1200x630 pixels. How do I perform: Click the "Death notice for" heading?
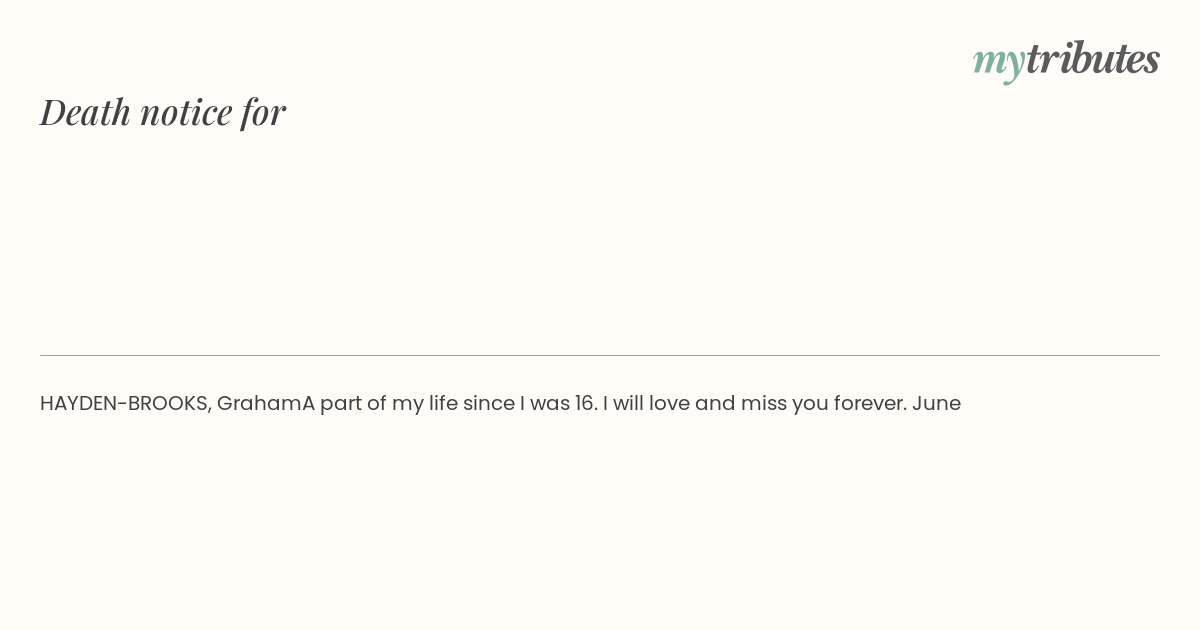[x=163, y=112]
